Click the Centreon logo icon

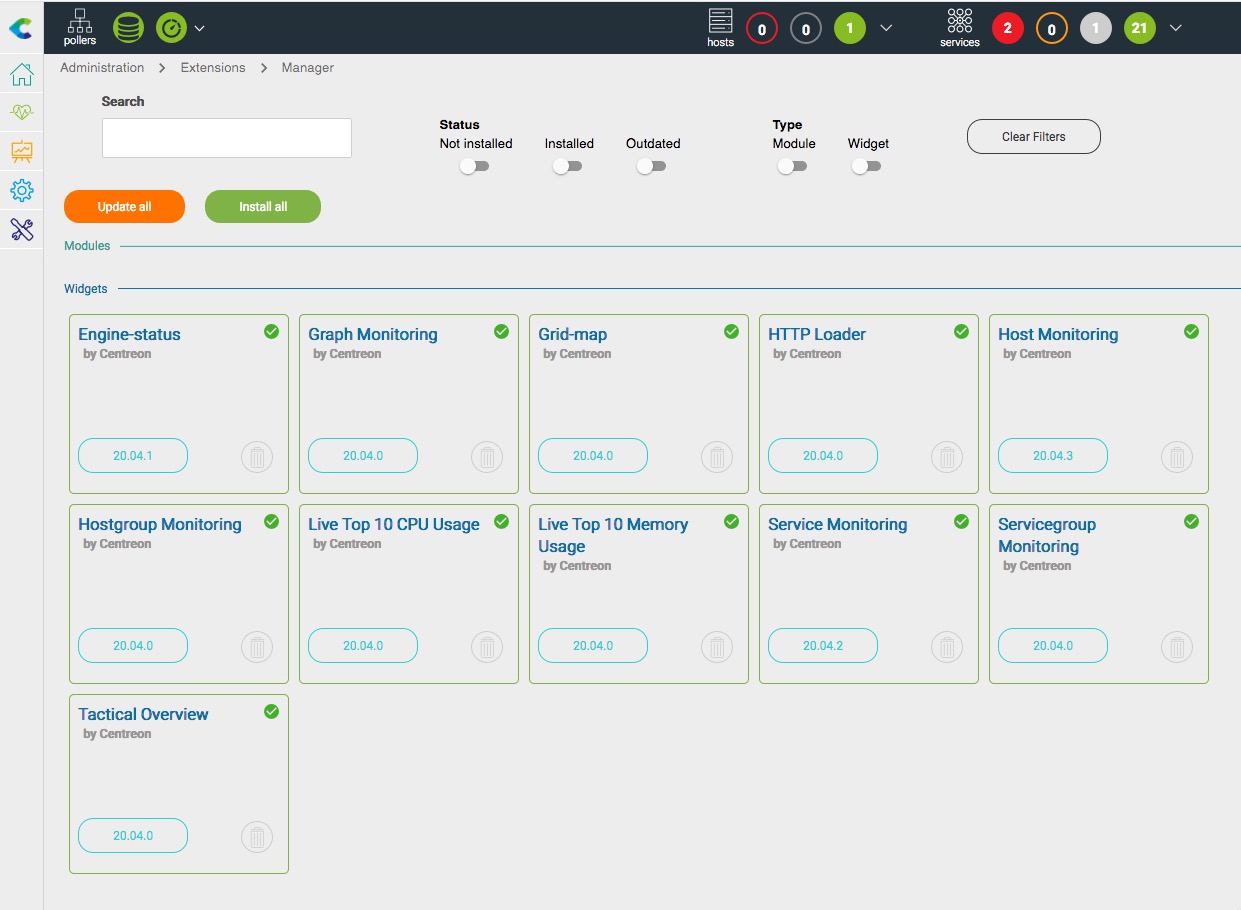pyautogui.click(x=20, y=29)
